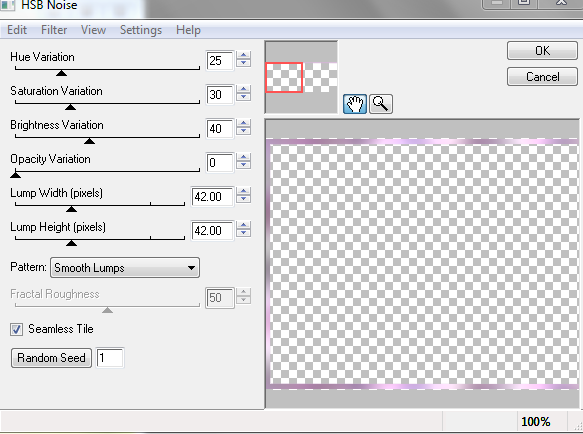Image resolution: width=583 pixels, height=434 pixels.
Task: Select the hand pan tool
Action: point(355,104)
